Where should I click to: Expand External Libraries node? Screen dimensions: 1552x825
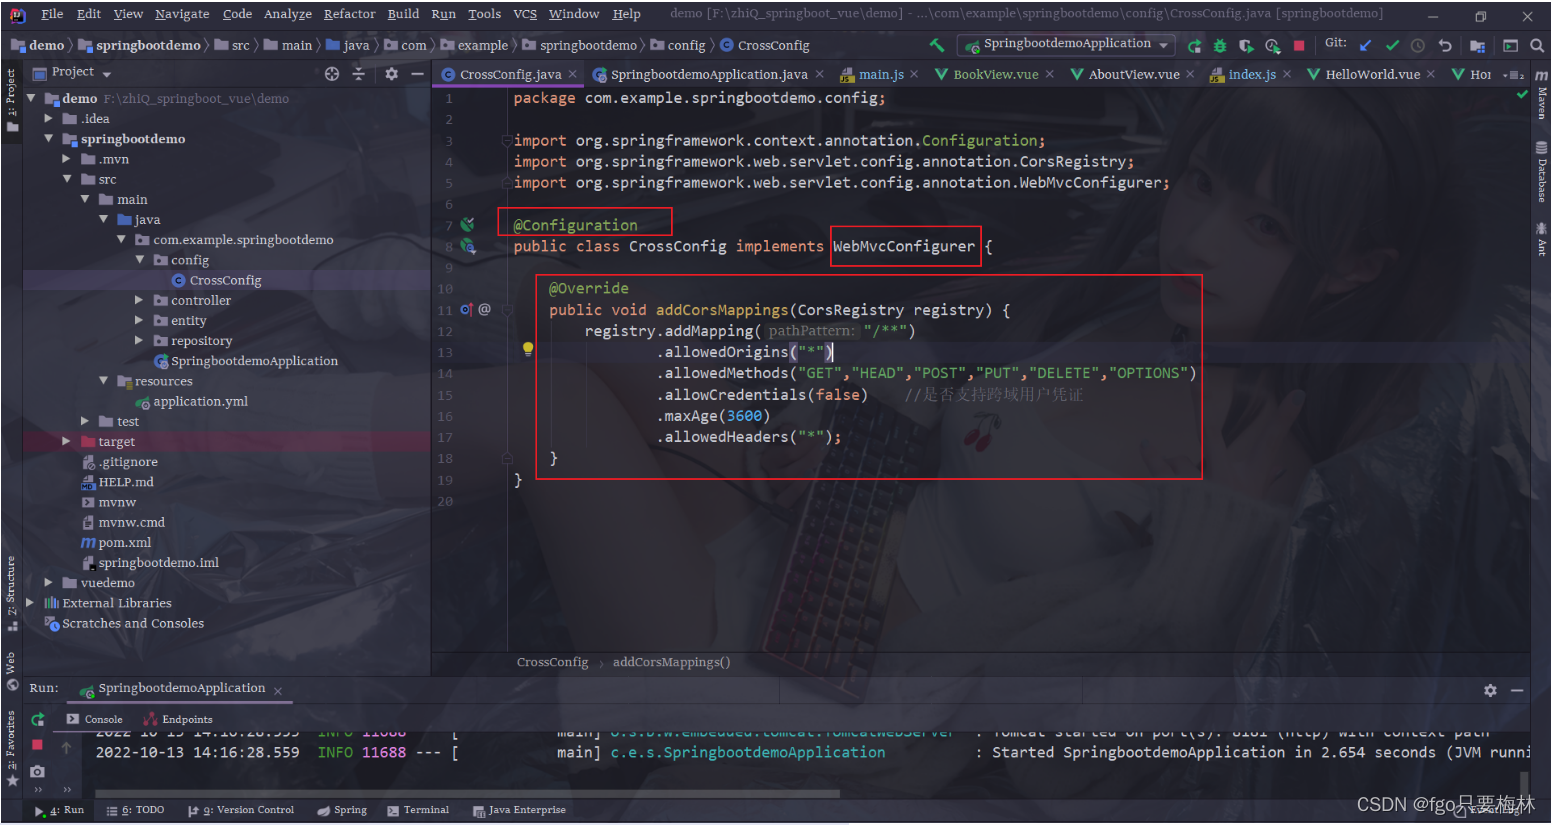coord(30,602)
